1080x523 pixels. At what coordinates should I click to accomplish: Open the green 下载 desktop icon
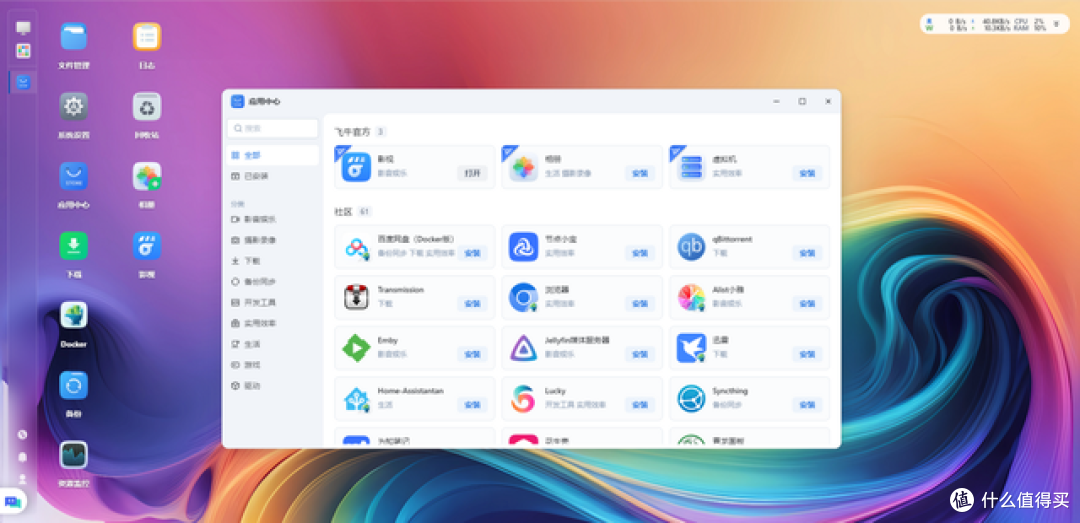[x=74, y=246]
